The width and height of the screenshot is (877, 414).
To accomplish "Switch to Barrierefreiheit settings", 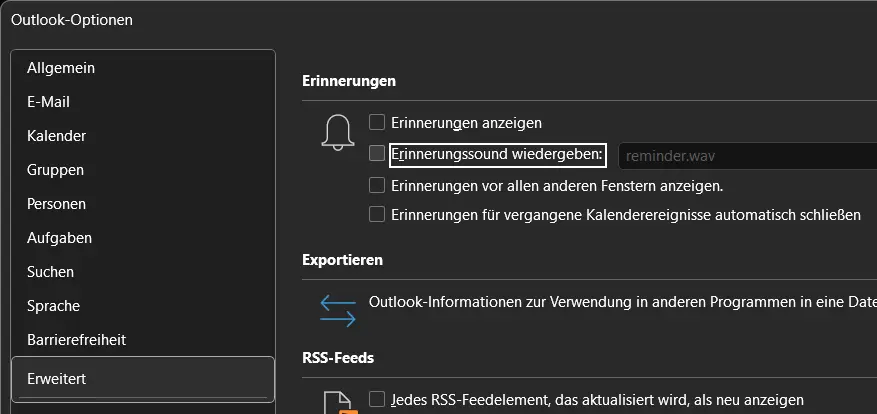I will click(76, 340).
